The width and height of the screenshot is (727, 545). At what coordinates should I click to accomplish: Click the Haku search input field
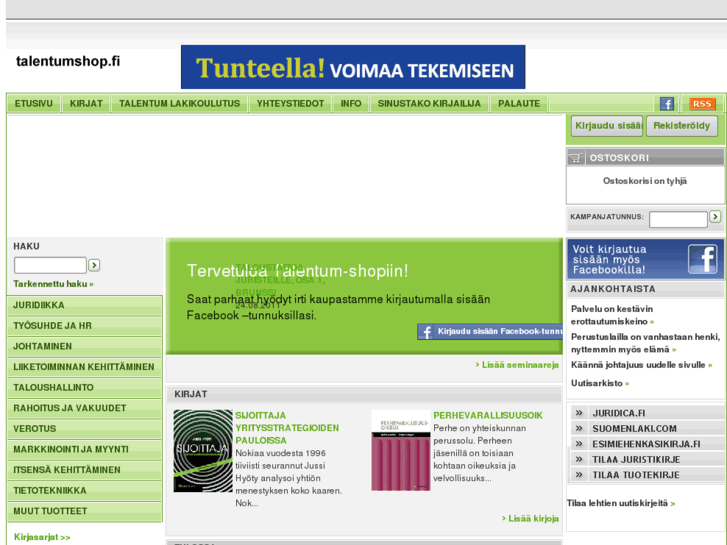tap(50, 265)
